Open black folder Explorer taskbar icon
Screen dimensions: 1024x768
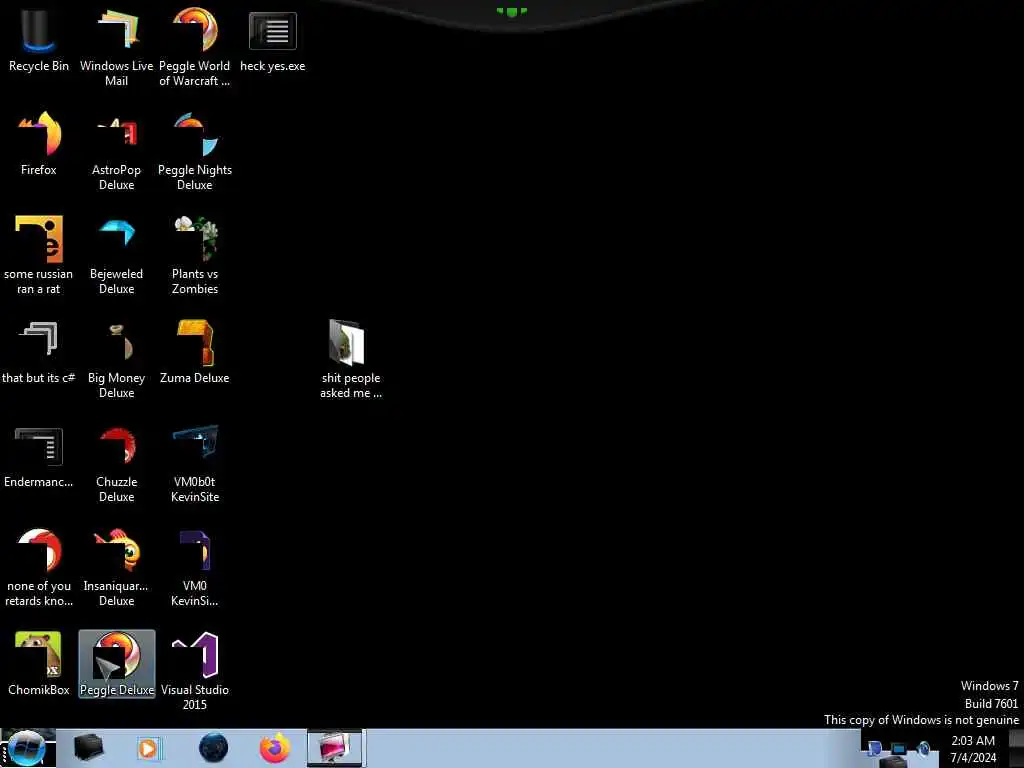pyautogui.click(x=88, y=748)
